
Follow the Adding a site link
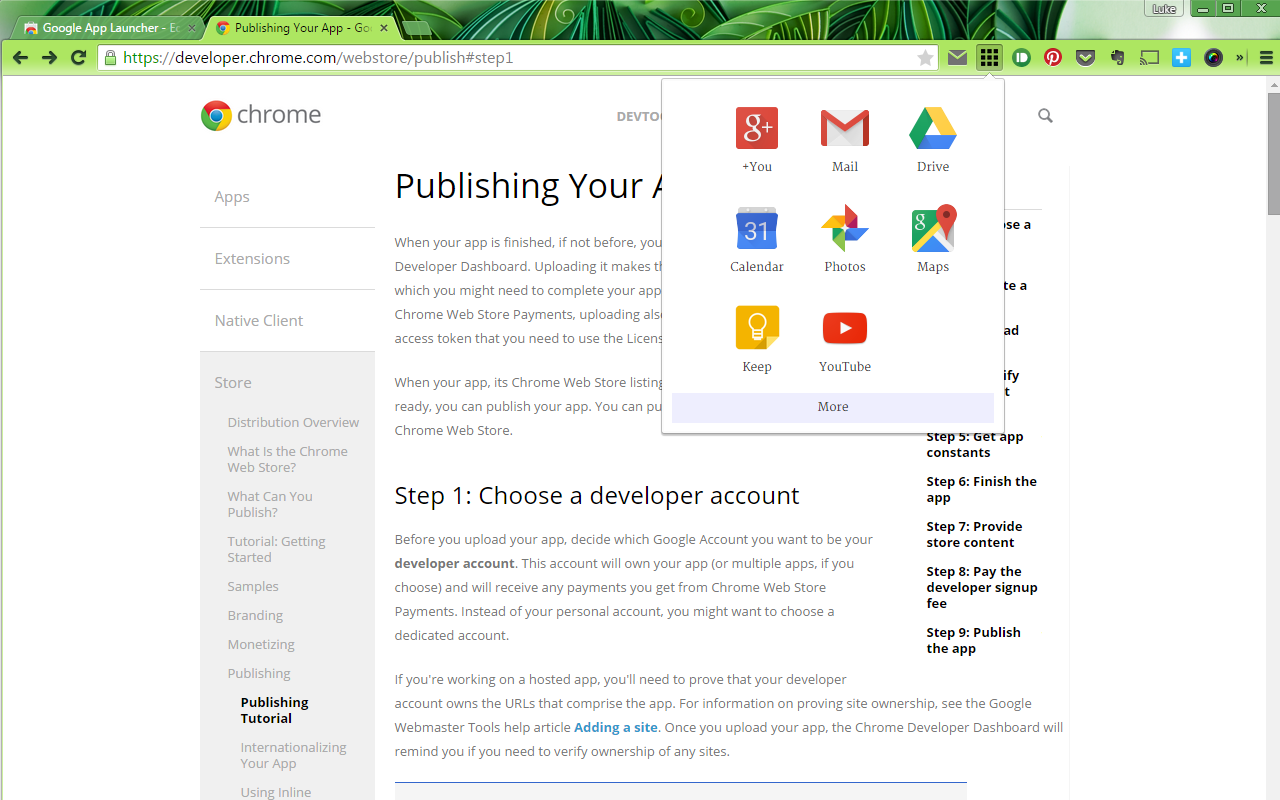tap(616, 727)
